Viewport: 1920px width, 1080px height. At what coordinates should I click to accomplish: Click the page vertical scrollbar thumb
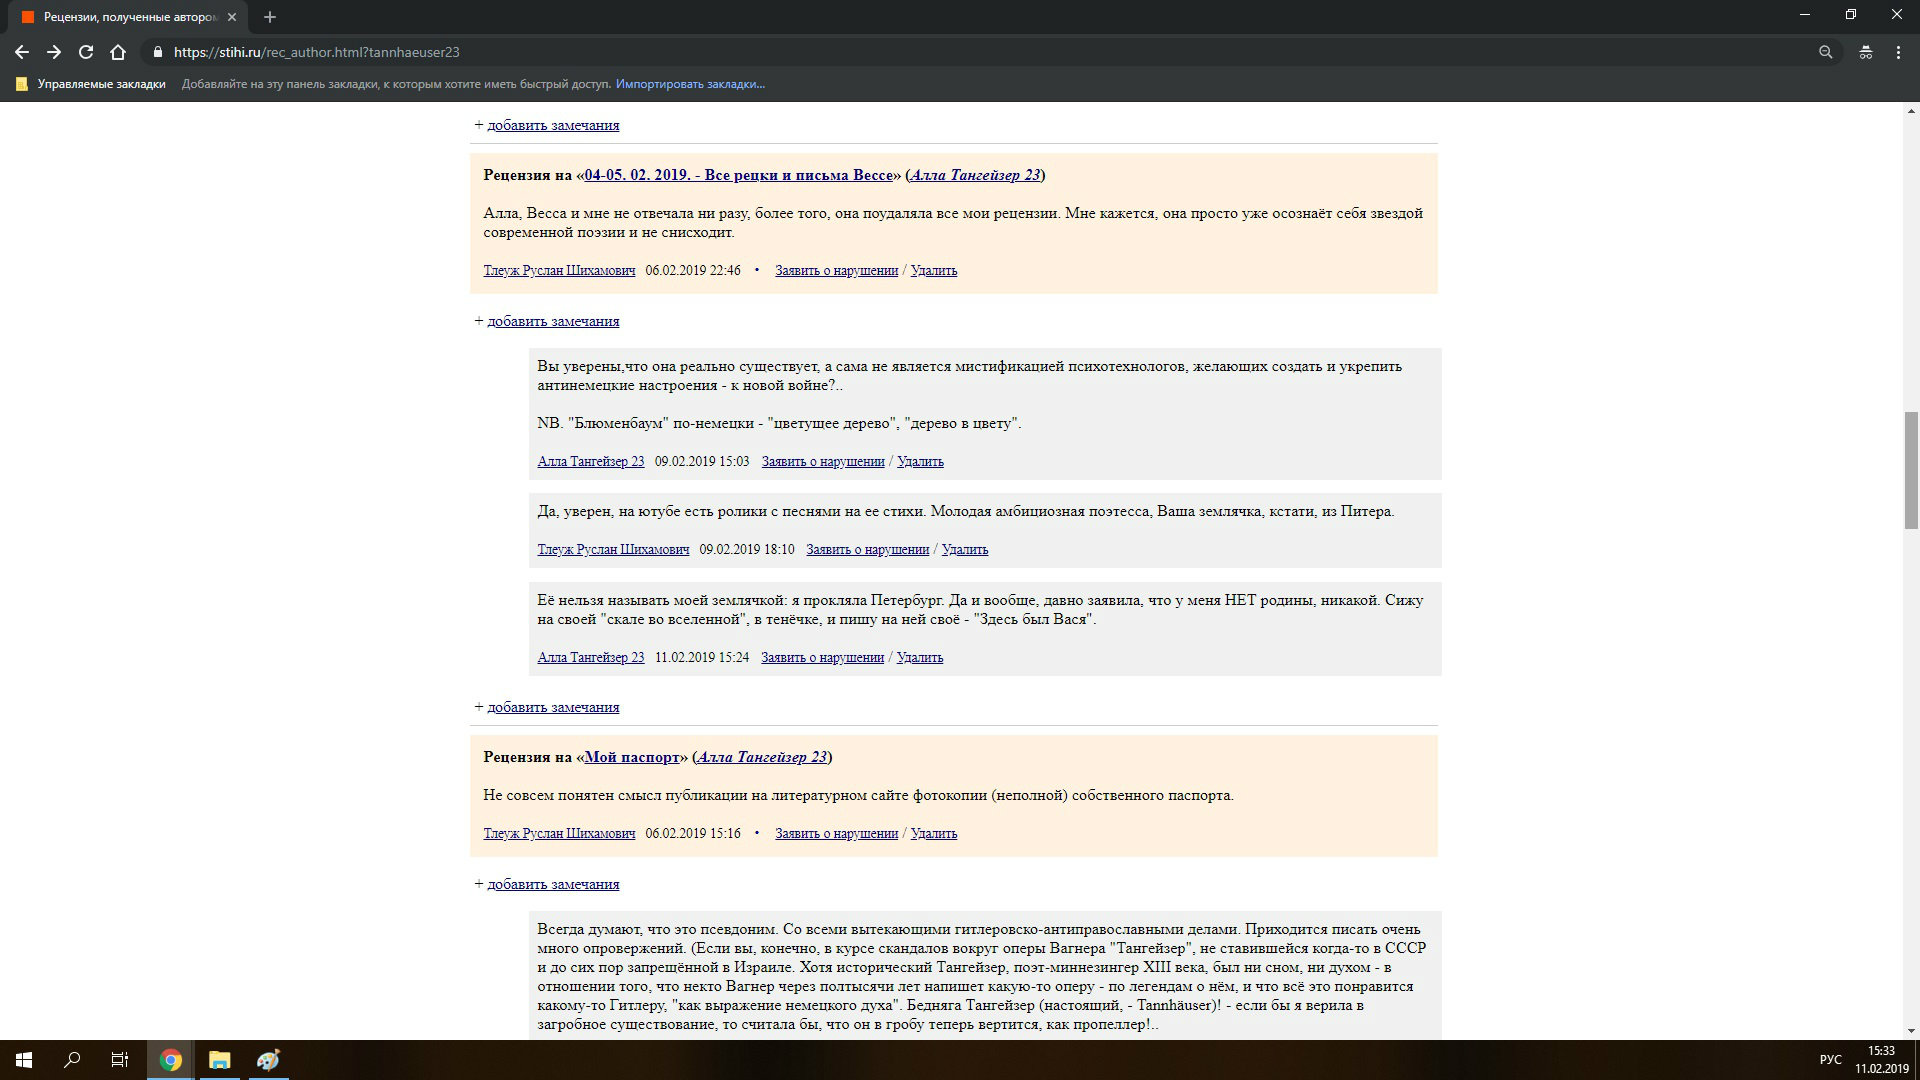pos(1911,470)
